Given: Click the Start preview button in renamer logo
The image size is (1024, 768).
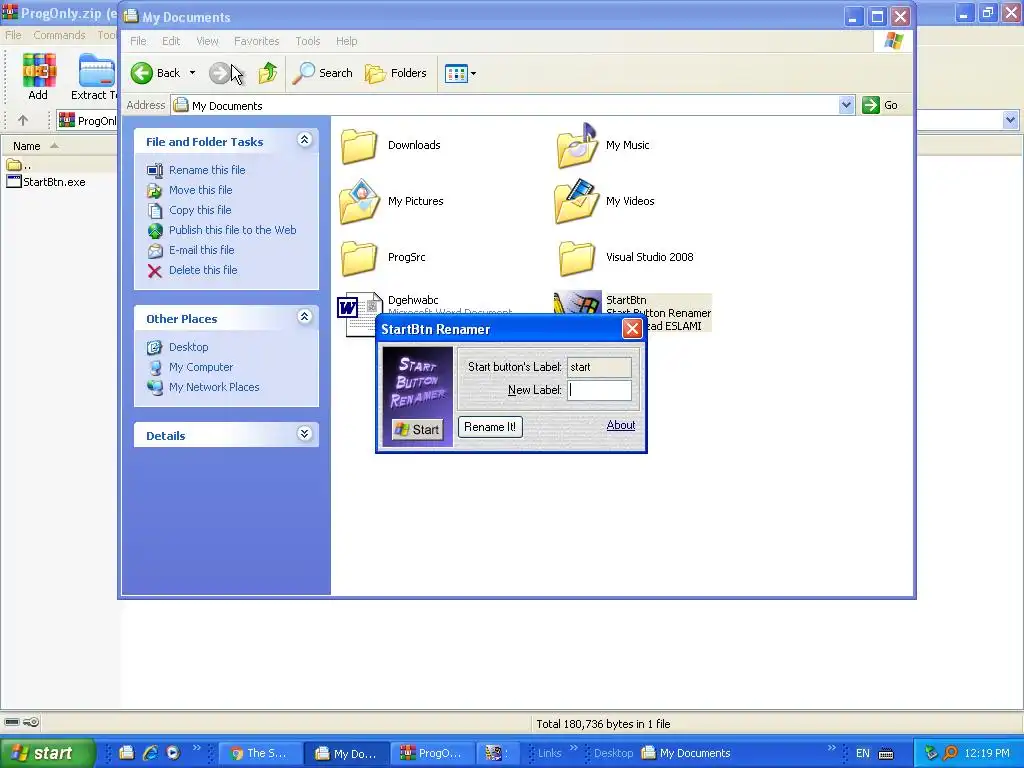Looking at the screenshot, I should [x=417, y=429].
